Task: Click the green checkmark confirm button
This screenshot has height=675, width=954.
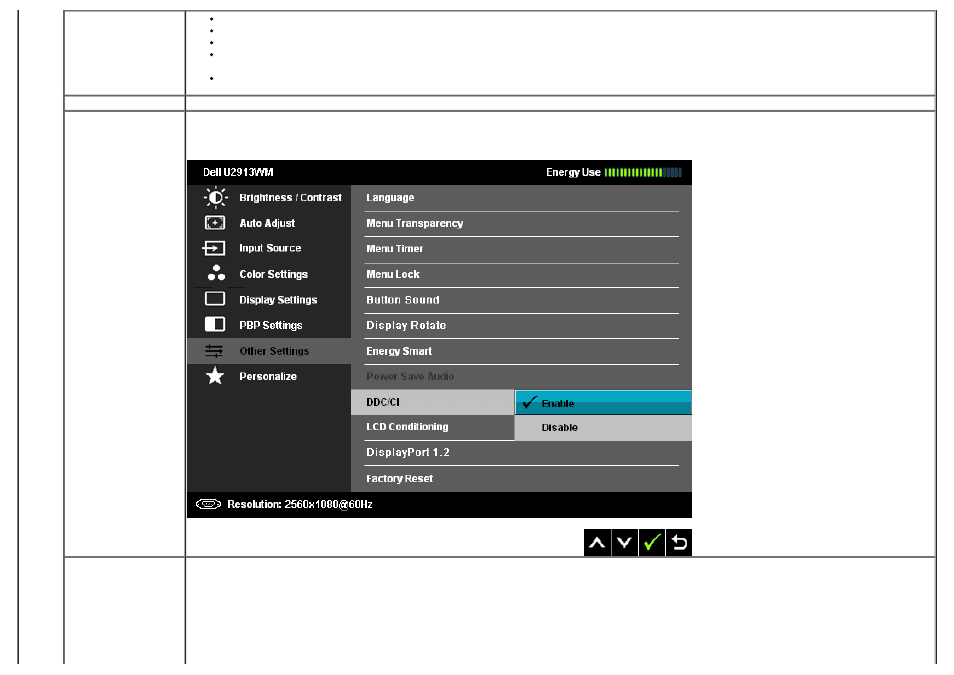Action: click(x=652, y=542)
